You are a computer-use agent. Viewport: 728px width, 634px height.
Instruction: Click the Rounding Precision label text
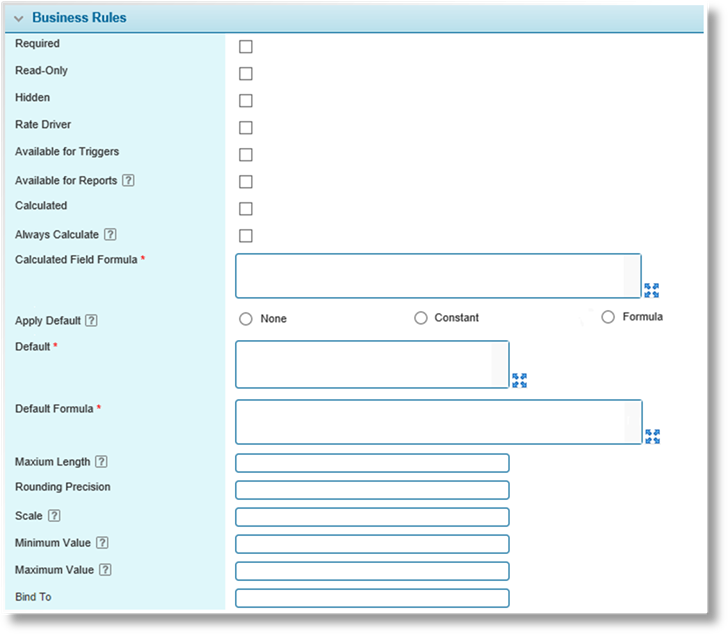click(63, 487)
